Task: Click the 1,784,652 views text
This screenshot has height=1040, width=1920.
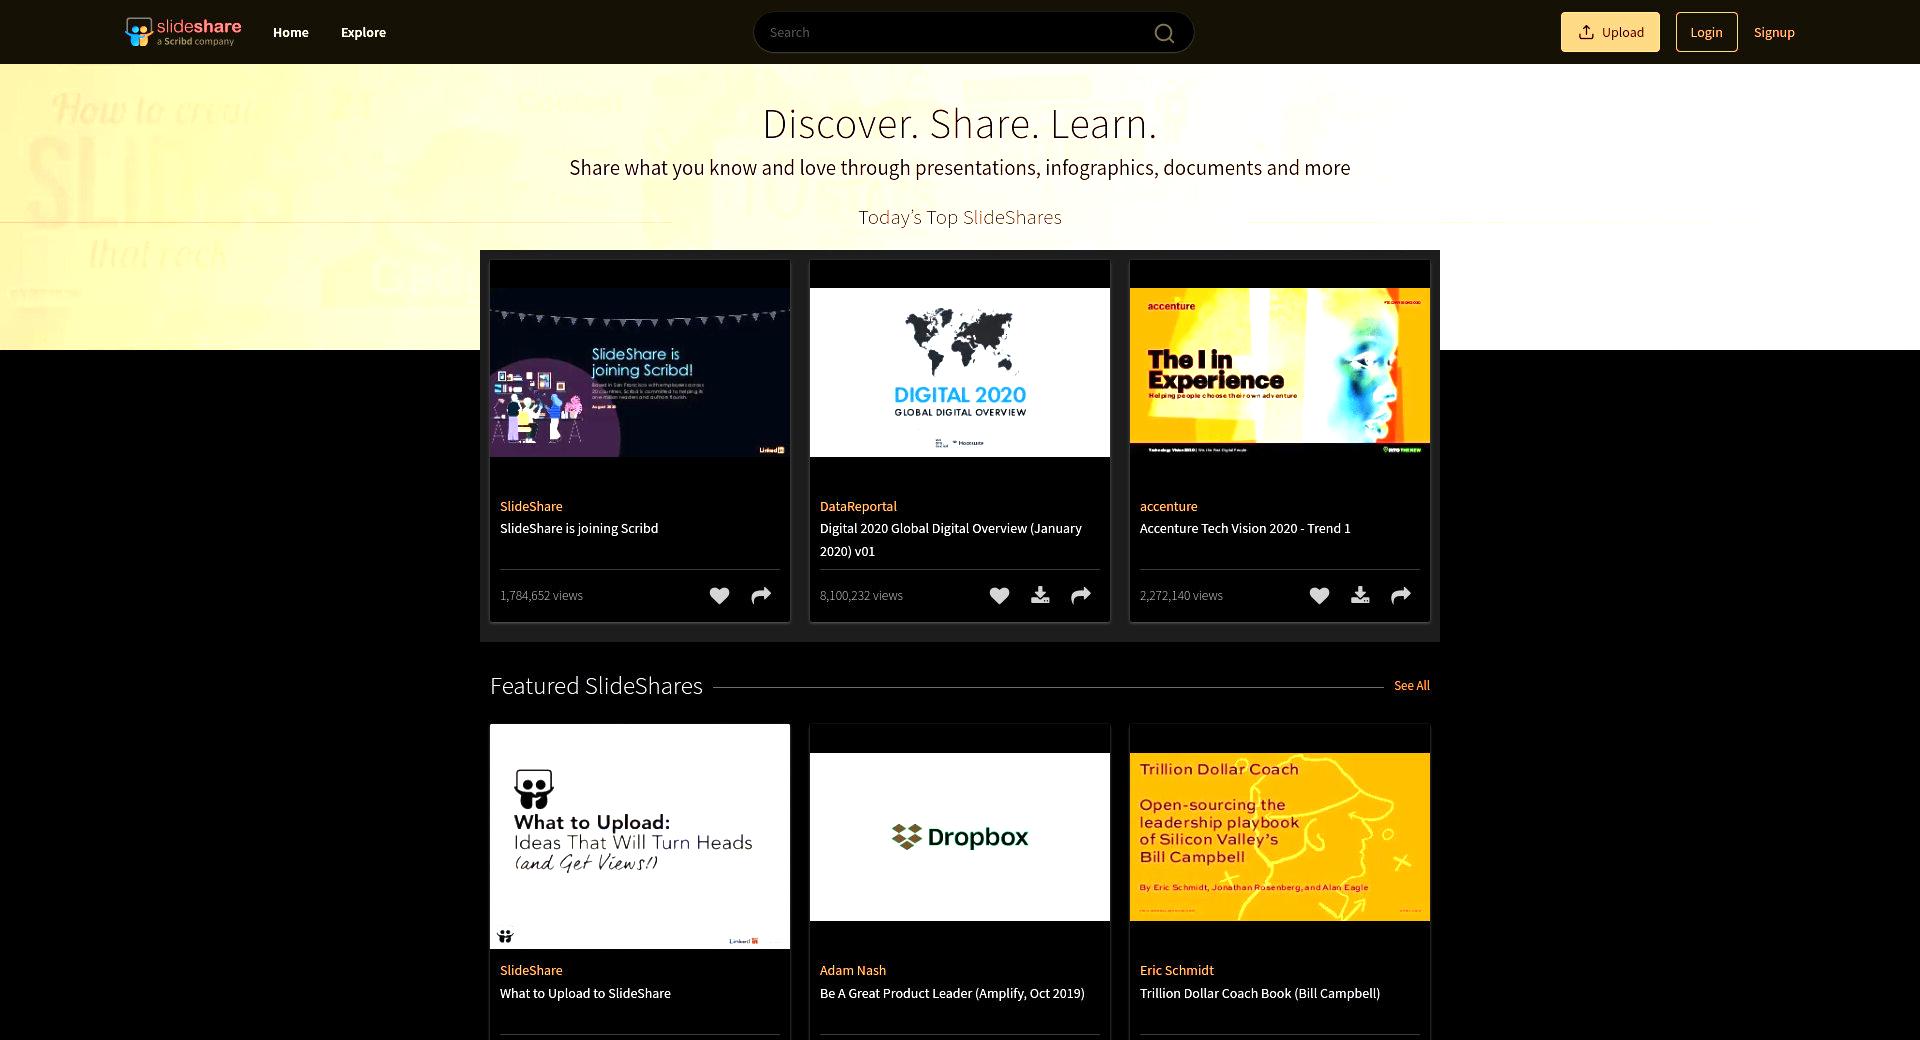Action: (541, 595)
